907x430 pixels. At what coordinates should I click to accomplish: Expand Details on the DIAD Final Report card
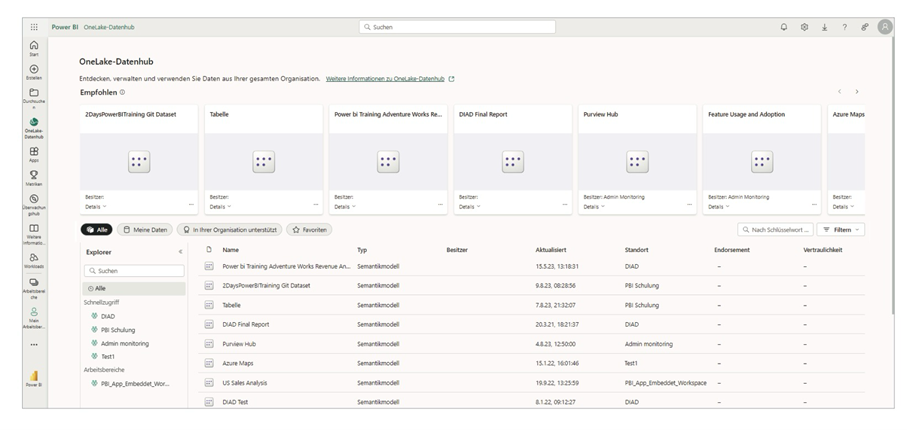[470, 207]
